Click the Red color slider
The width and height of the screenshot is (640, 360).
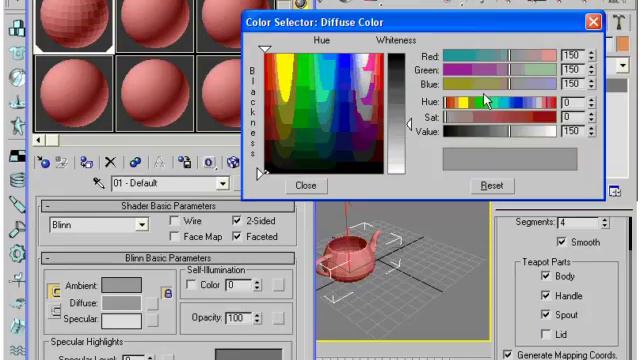pyautogui.click(x=500, y=56)
